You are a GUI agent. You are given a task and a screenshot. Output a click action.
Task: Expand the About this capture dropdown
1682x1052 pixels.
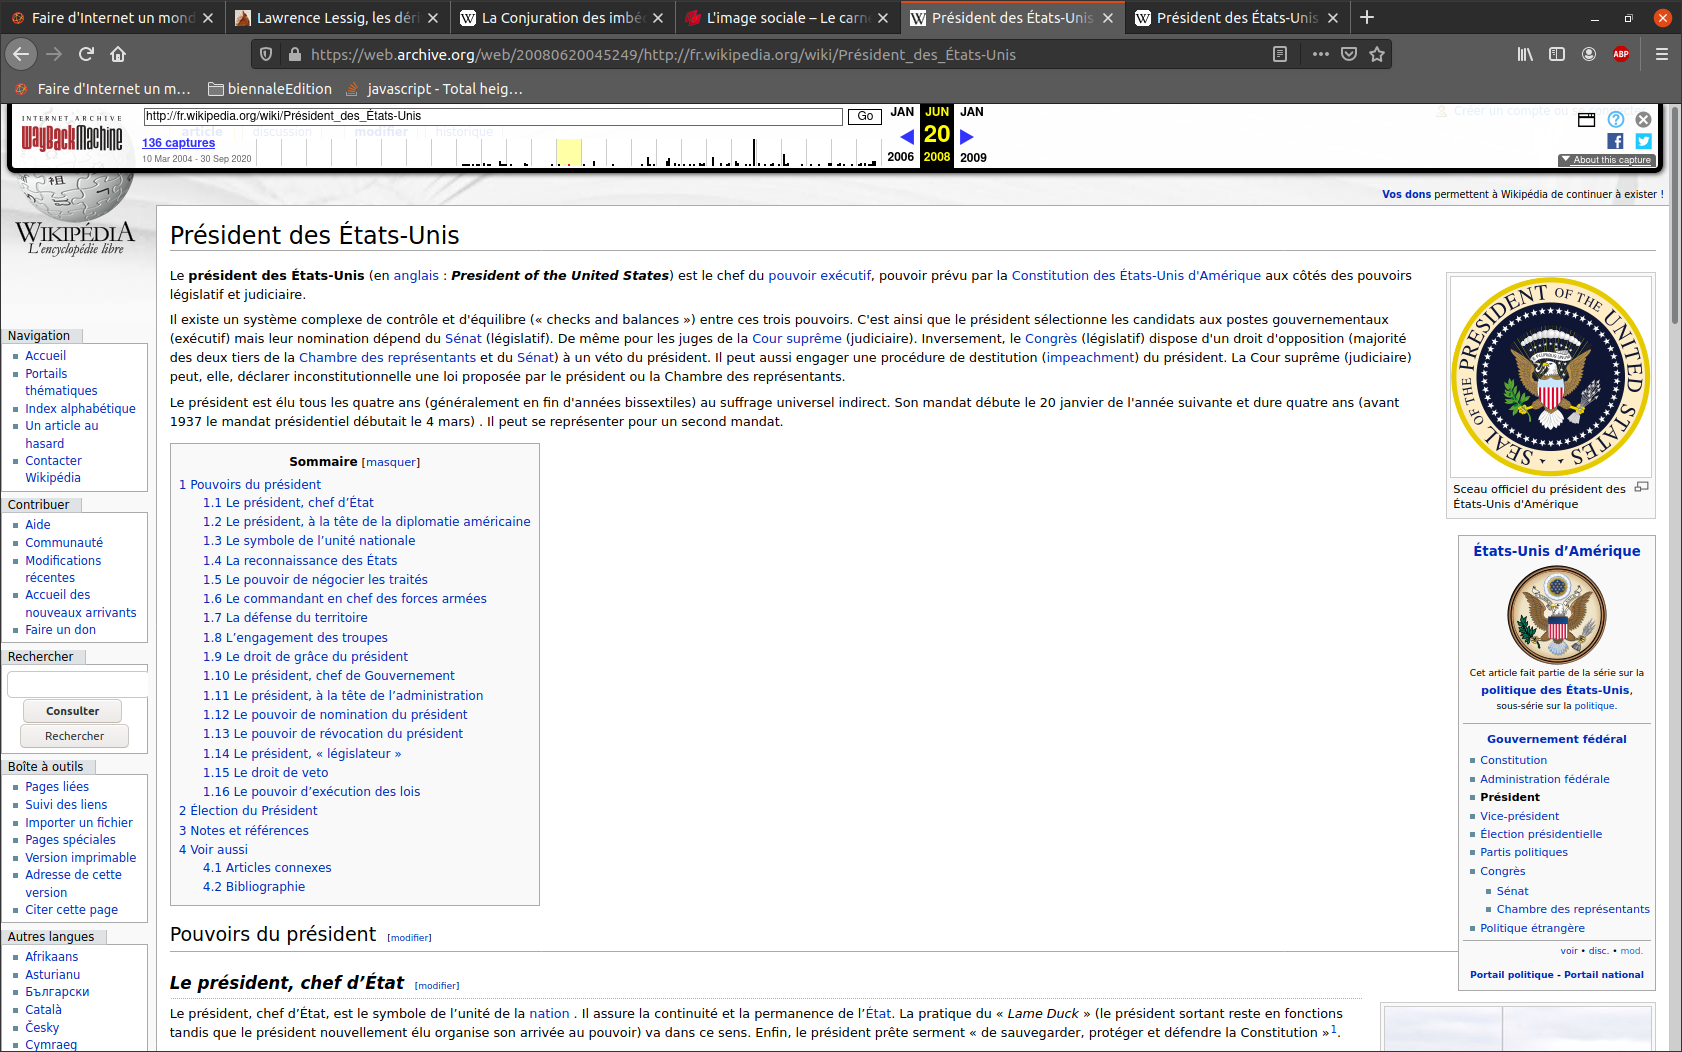[1606, 160]
